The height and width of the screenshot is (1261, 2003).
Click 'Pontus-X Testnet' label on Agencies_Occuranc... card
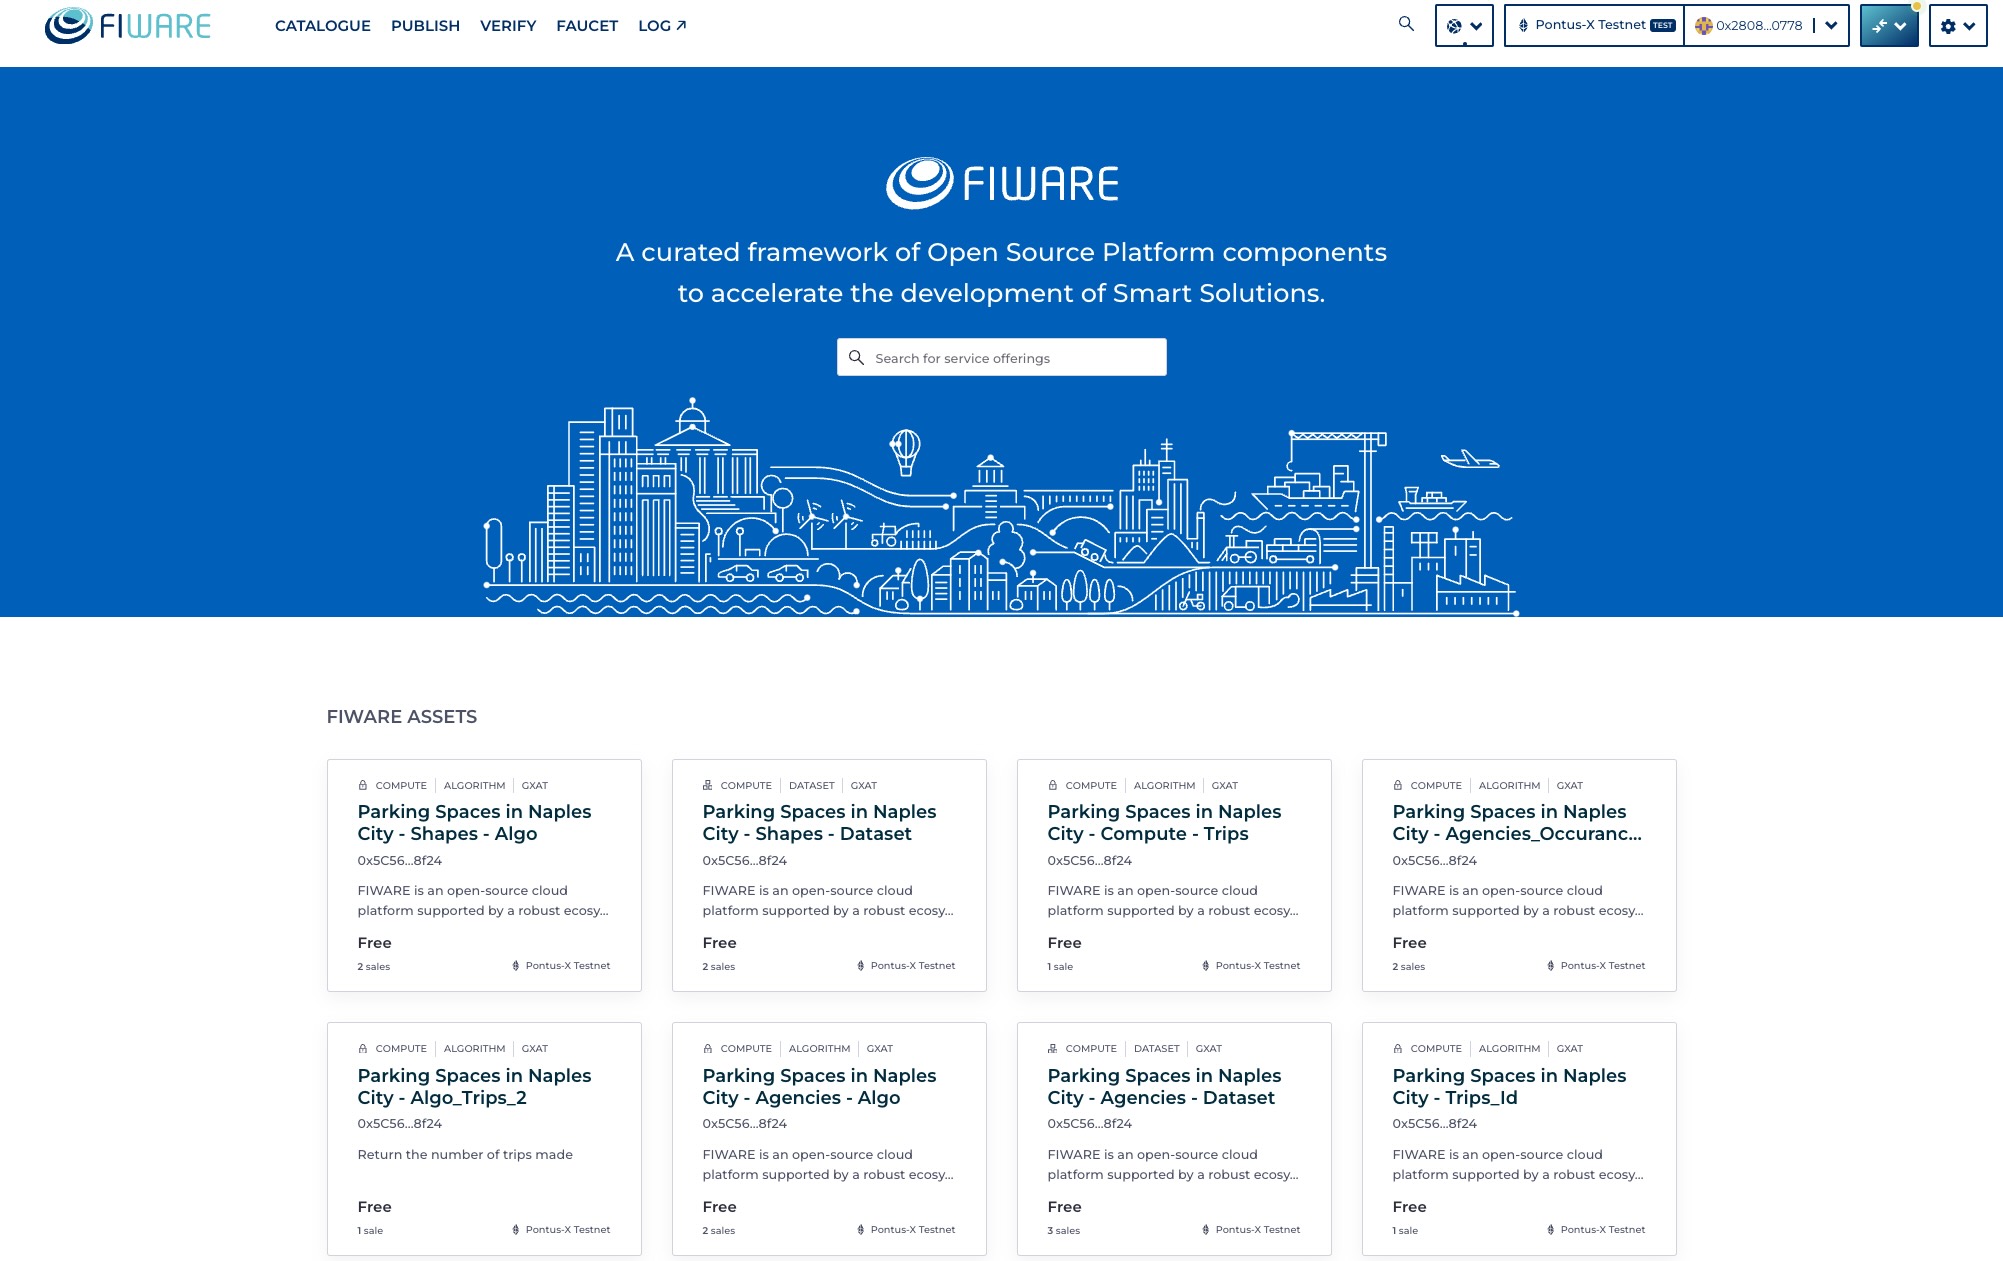1603,966
